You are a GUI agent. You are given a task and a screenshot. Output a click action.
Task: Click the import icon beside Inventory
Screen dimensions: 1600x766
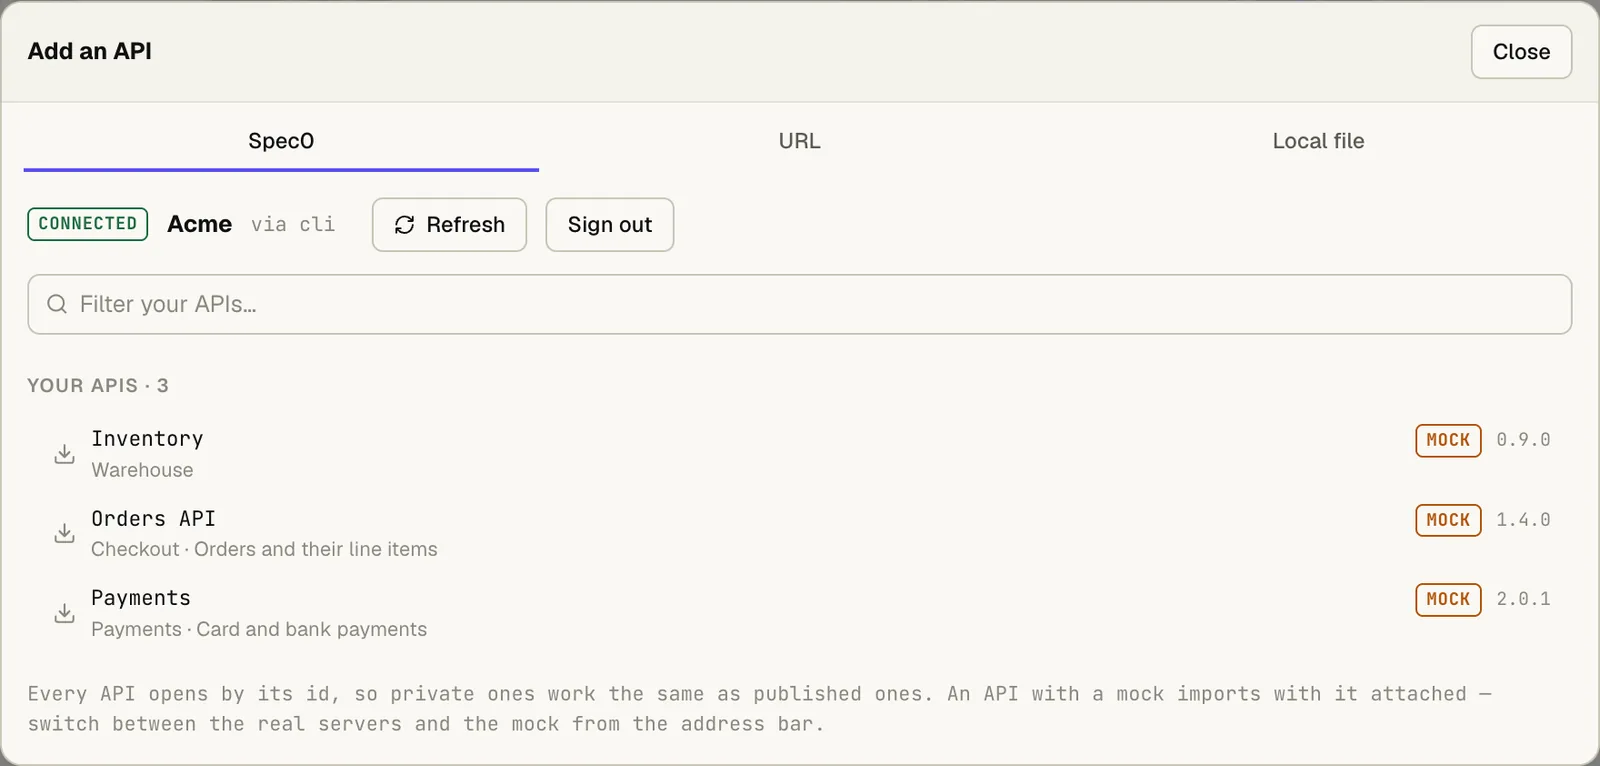(x=64, y=454)
